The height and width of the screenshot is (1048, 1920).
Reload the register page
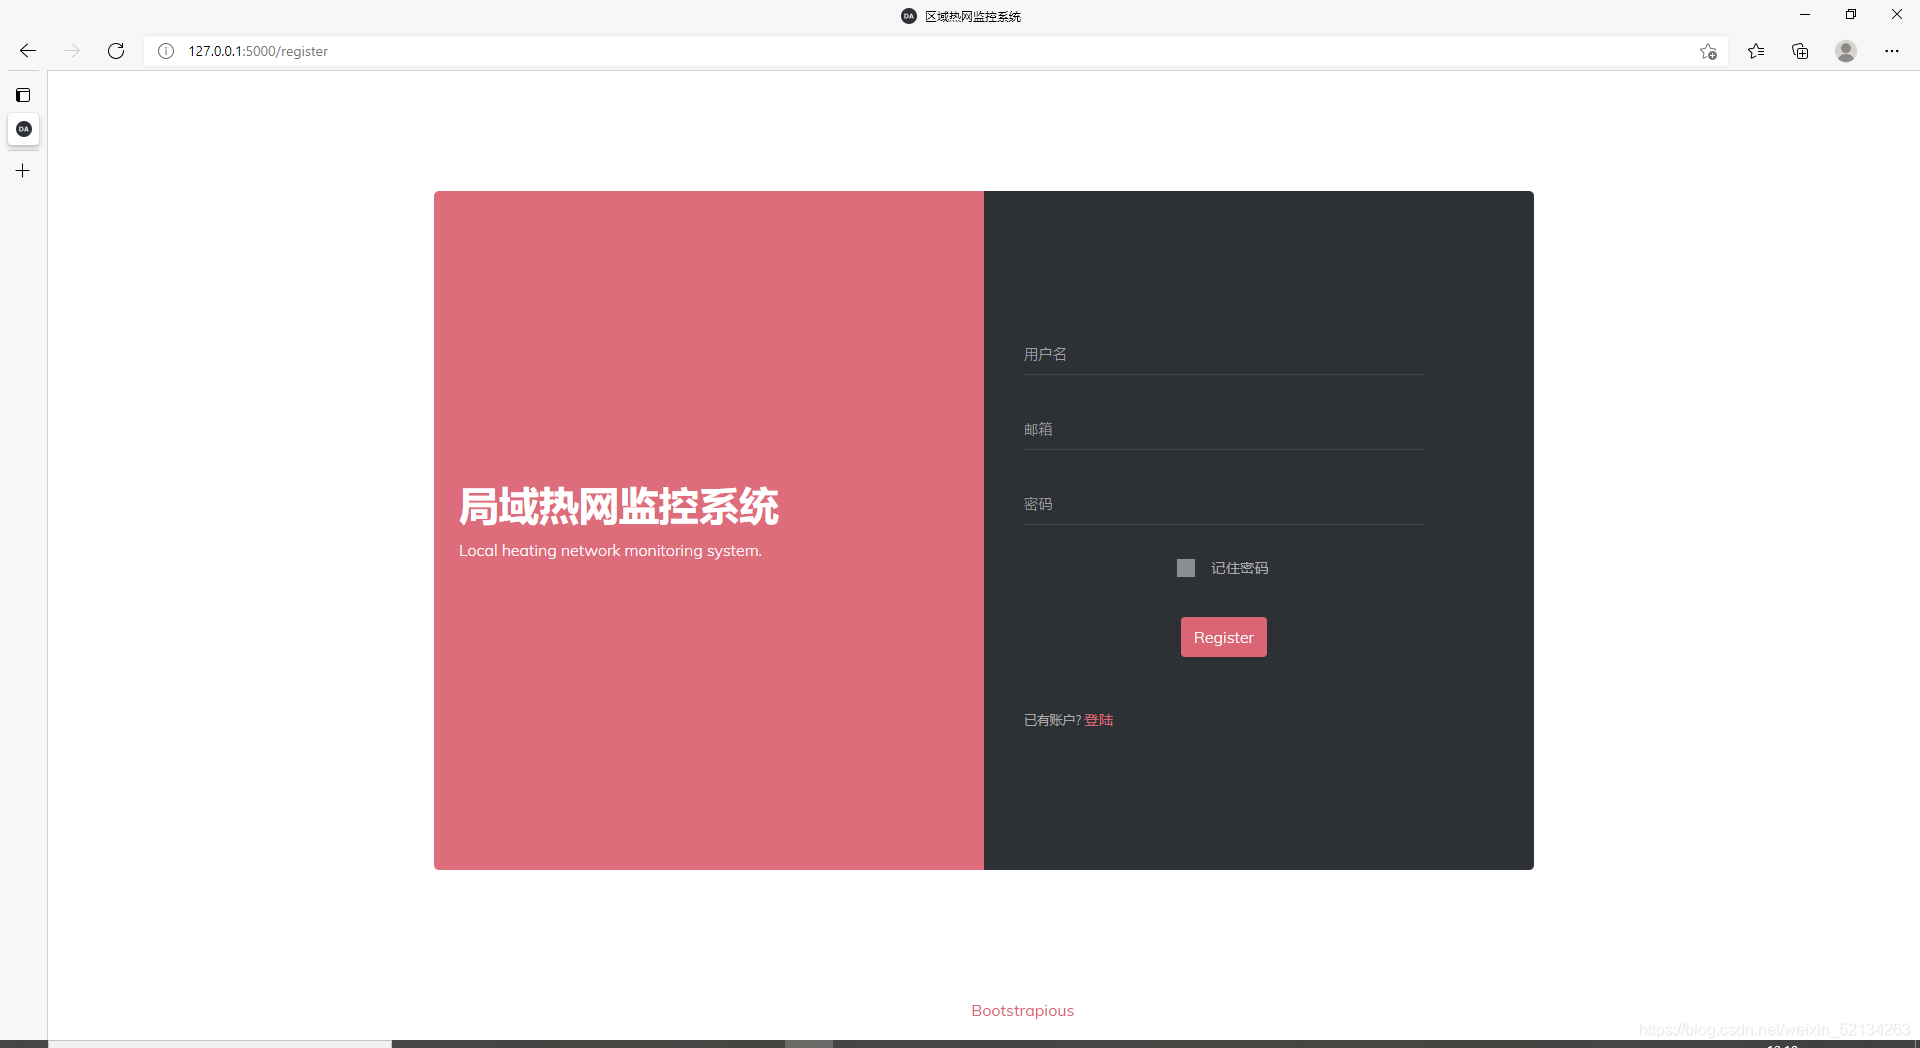tap(116, 51)
